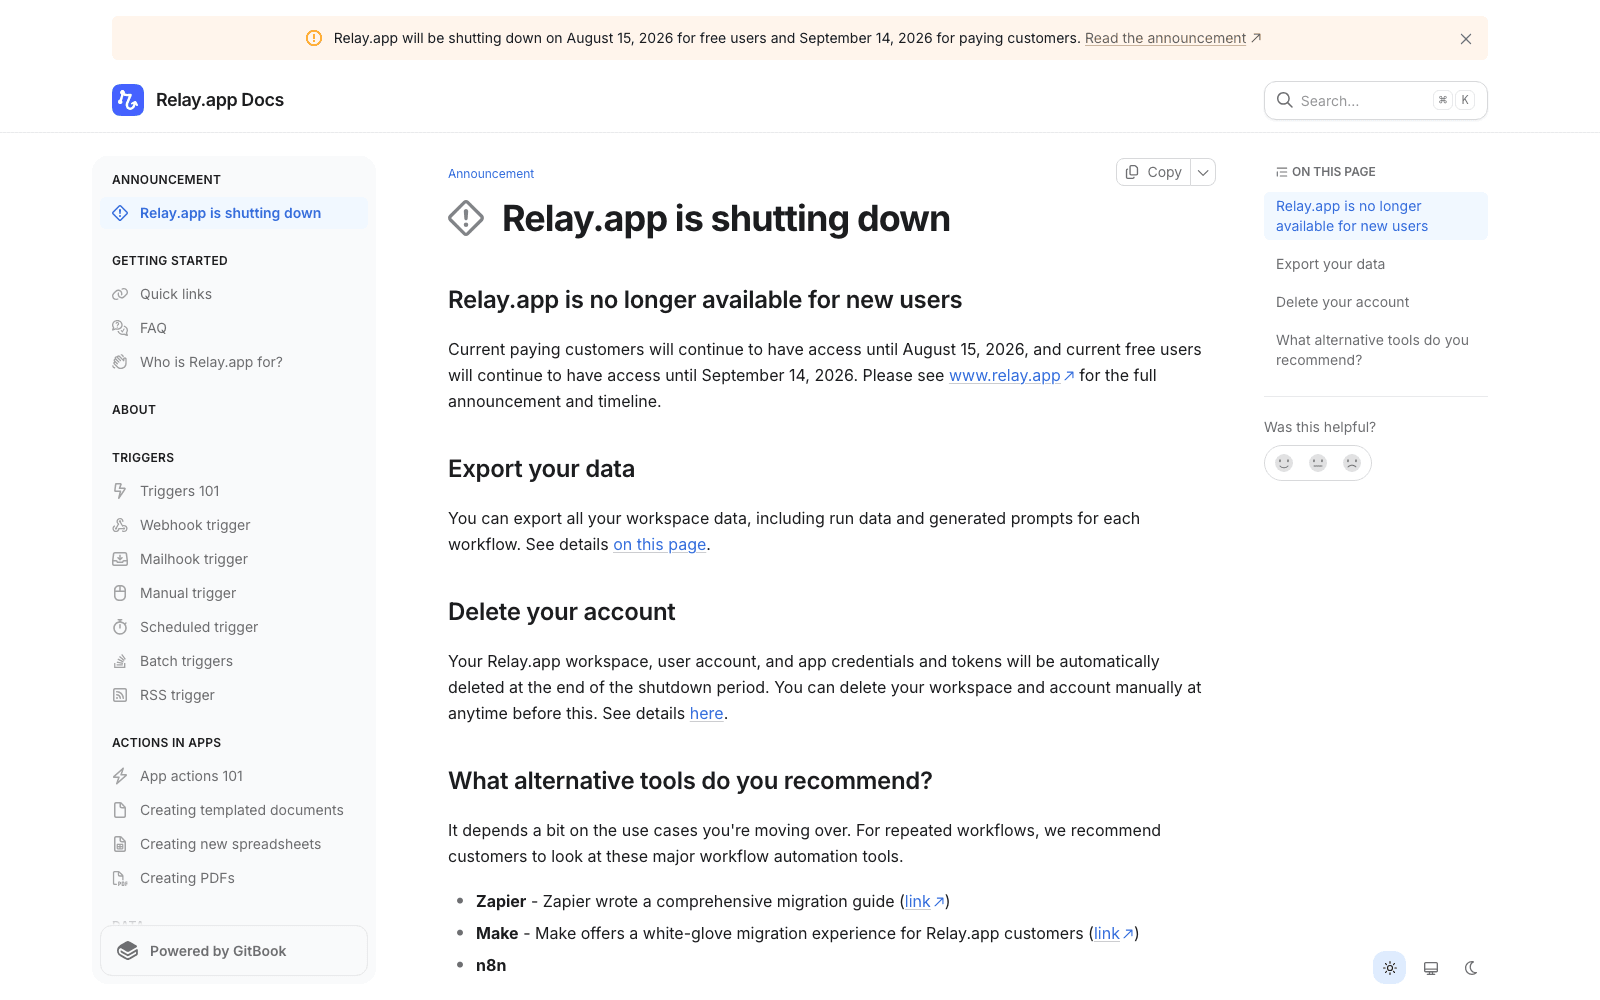Click the diamond alert icon beside page title
The width and height of the screenshot is (1600, 1000).
point(466,218)
